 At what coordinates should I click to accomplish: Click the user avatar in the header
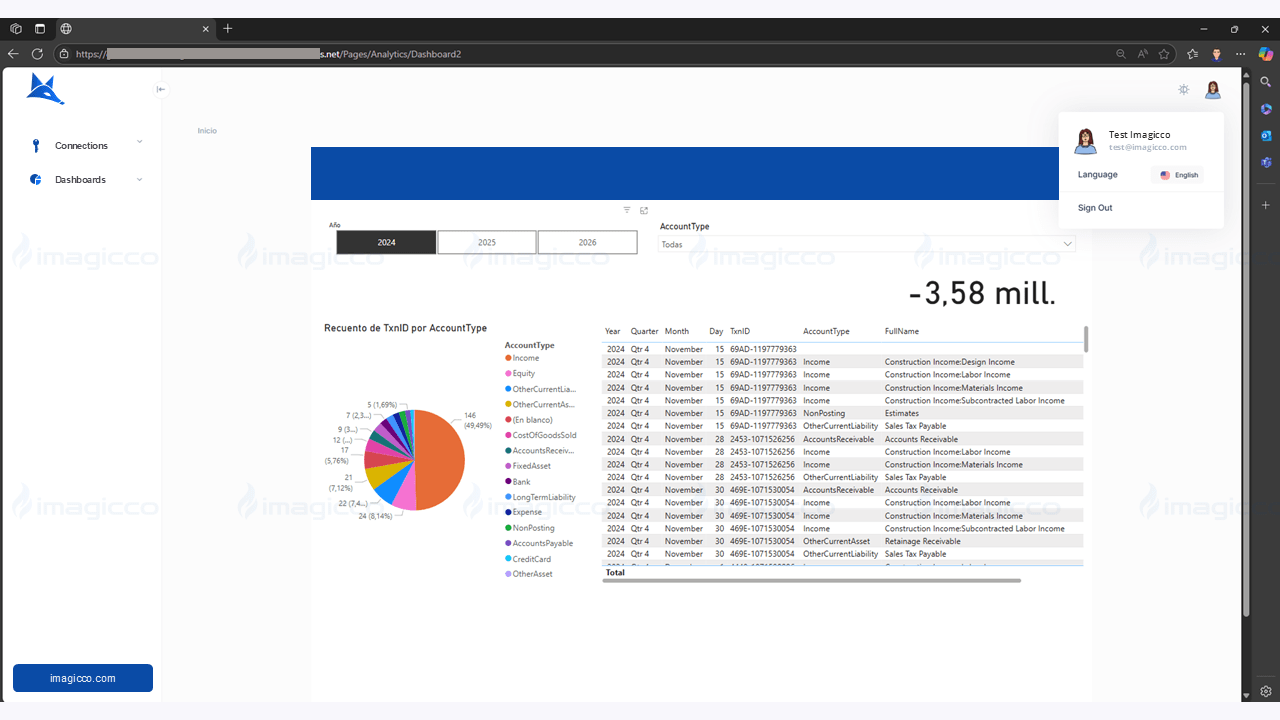pyautogui.click(x=1213, y=90)
